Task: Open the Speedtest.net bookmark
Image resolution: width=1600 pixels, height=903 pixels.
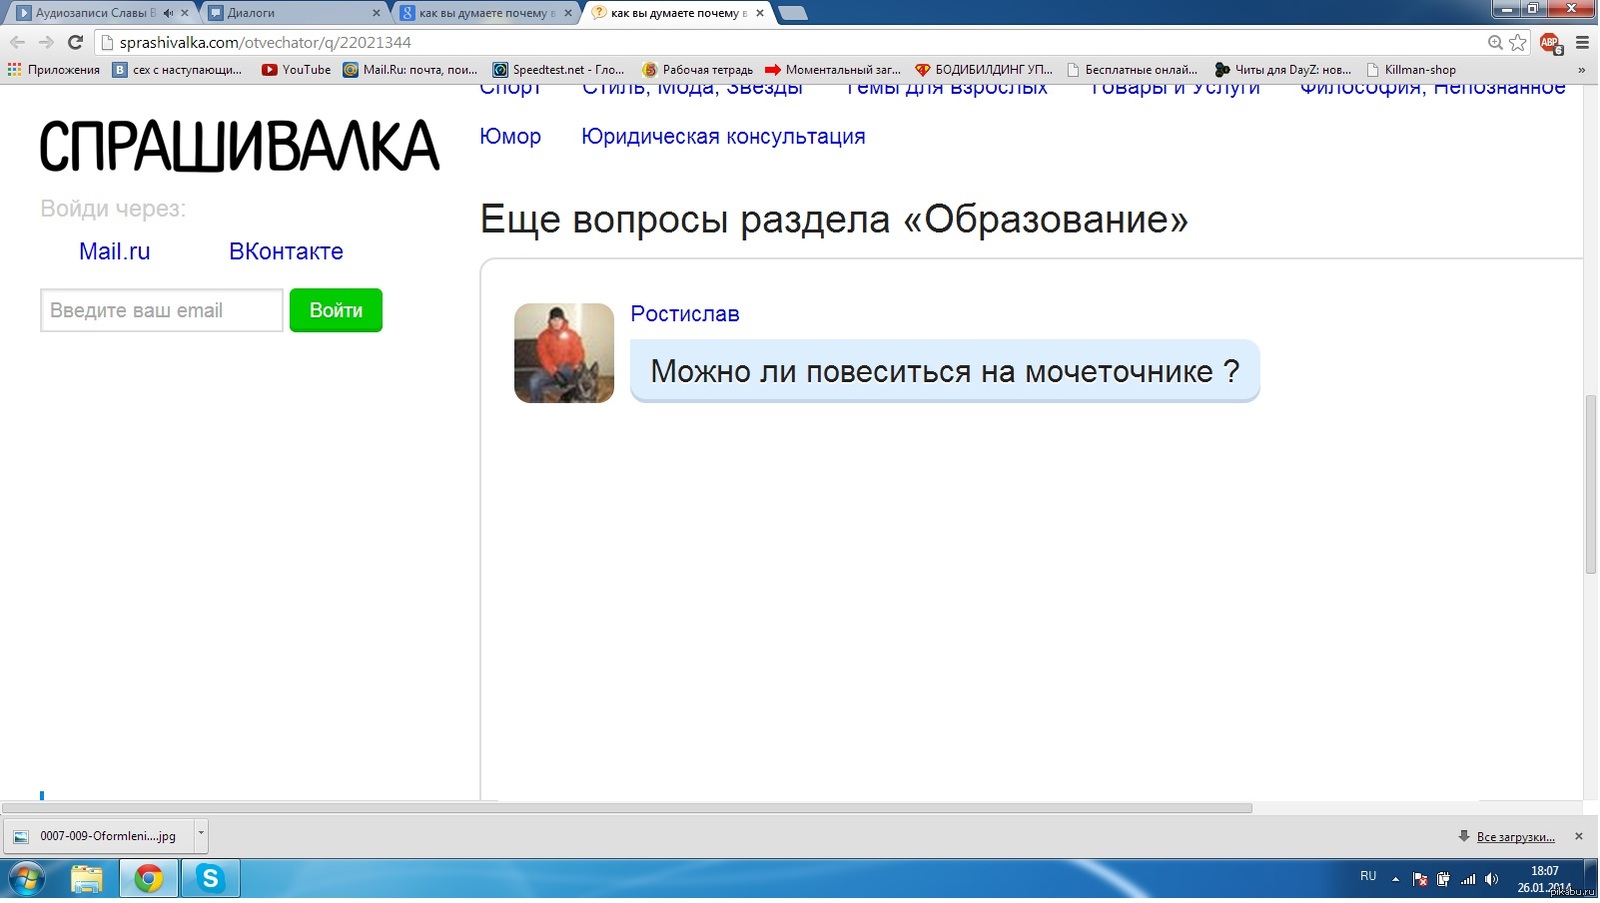Action: click(558, 70)
